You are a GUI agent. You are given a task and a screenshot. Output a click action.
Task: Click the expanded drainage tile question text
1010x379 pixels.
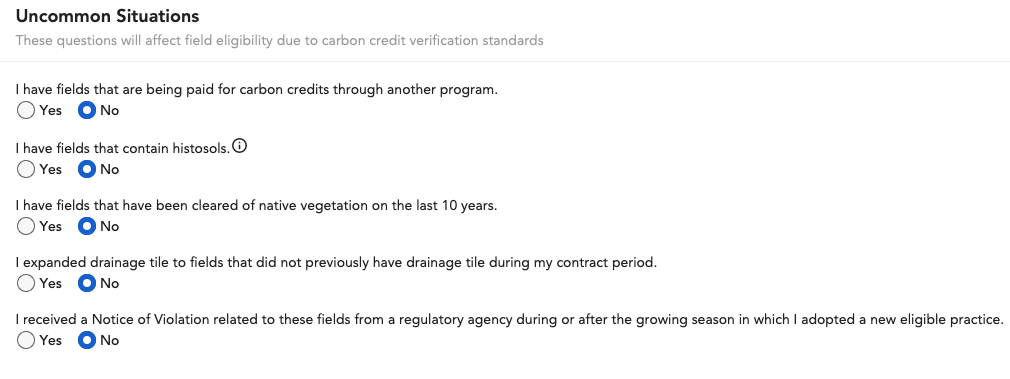pyautogui.click(x=336, y=262)
